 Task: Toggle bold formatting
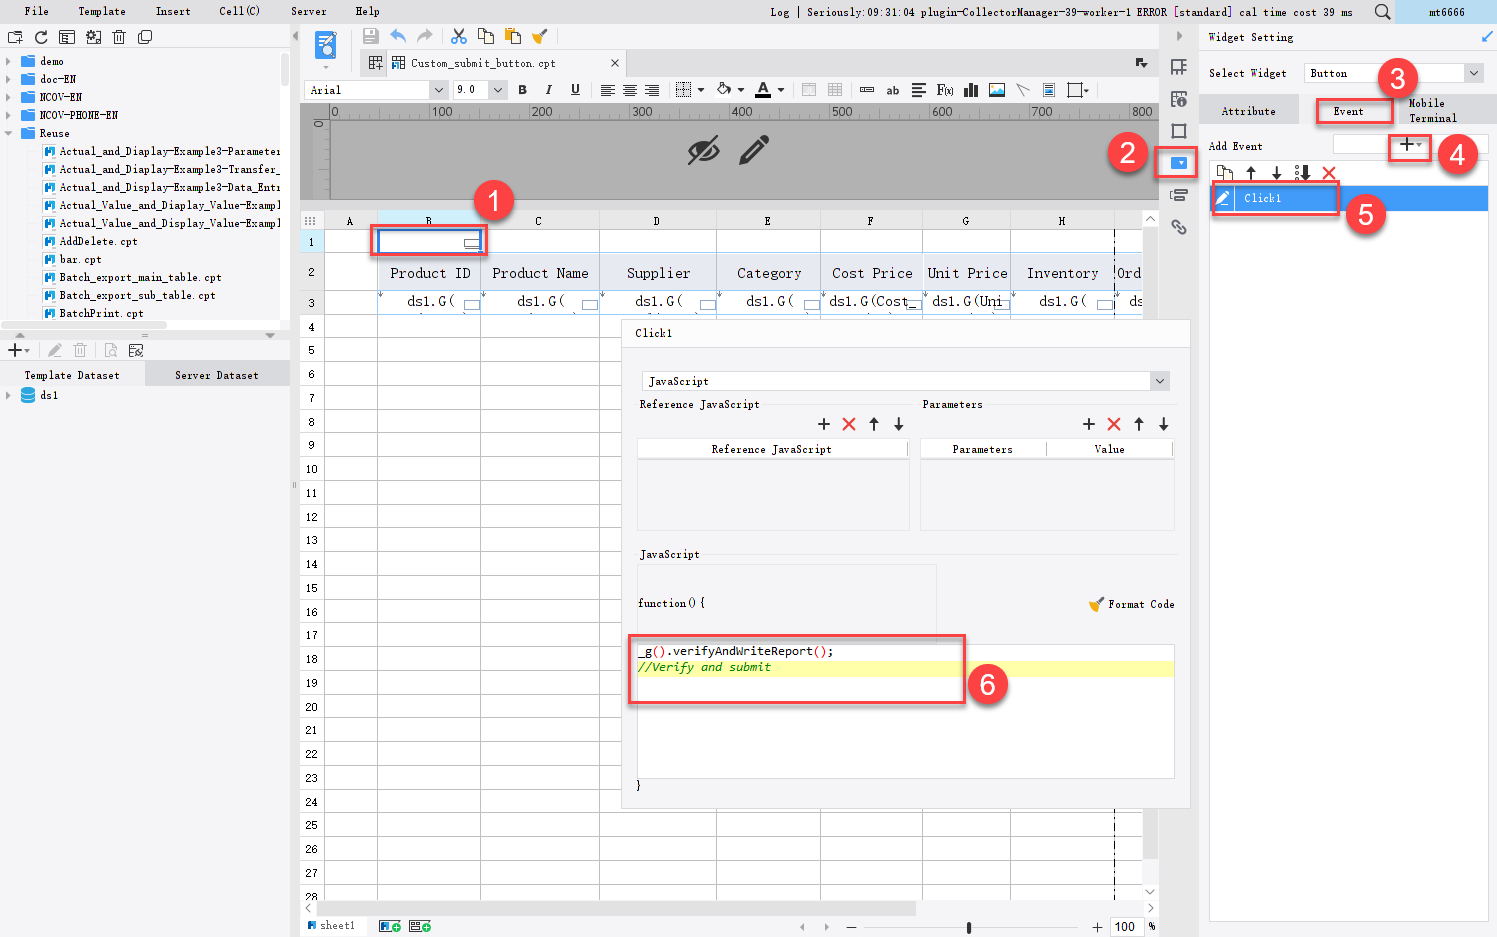tap(522, 90)
